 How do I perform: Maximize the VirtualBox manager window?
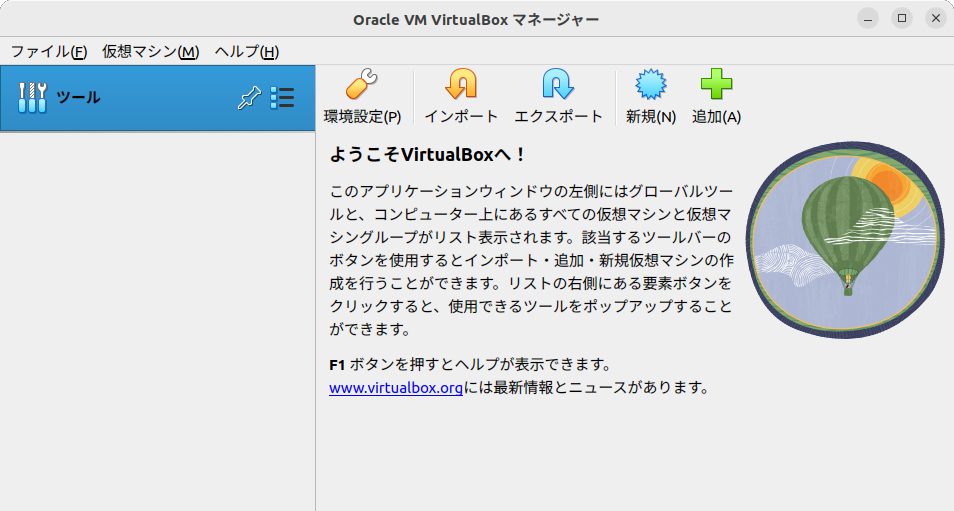(902, 19)
